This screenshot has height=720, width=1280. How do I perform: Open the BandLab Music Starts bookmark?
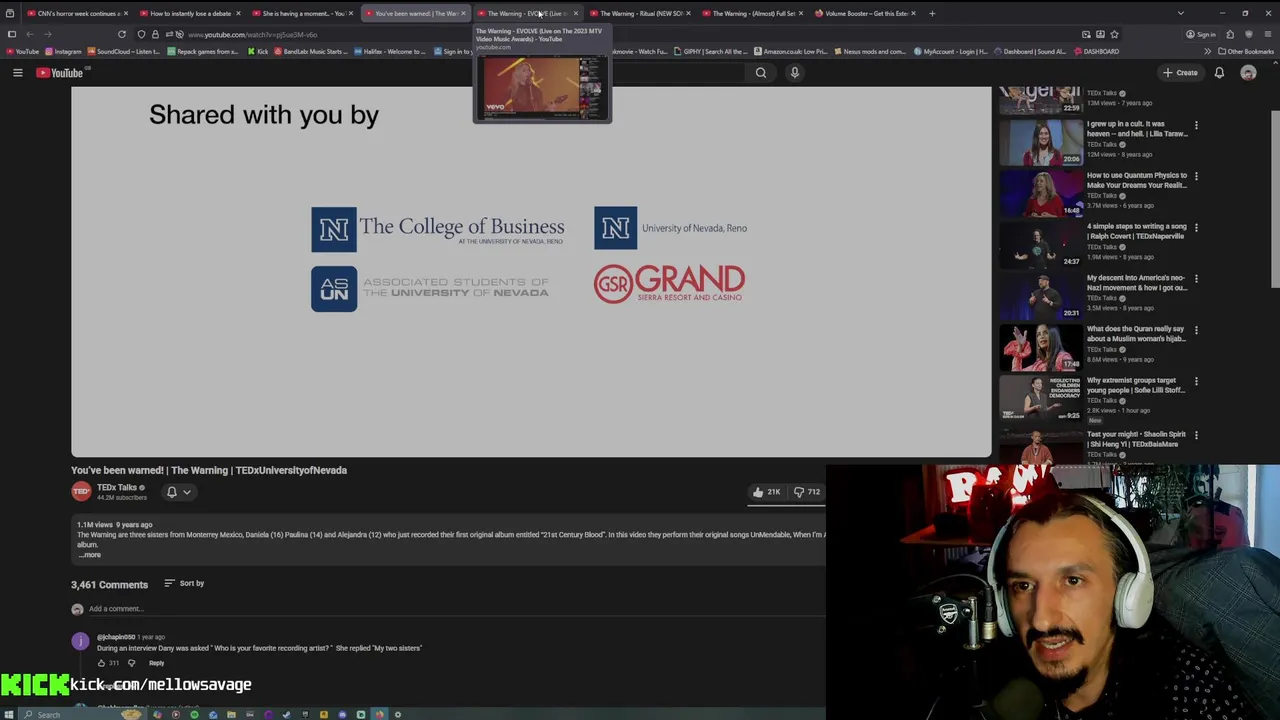coord(311,51)
